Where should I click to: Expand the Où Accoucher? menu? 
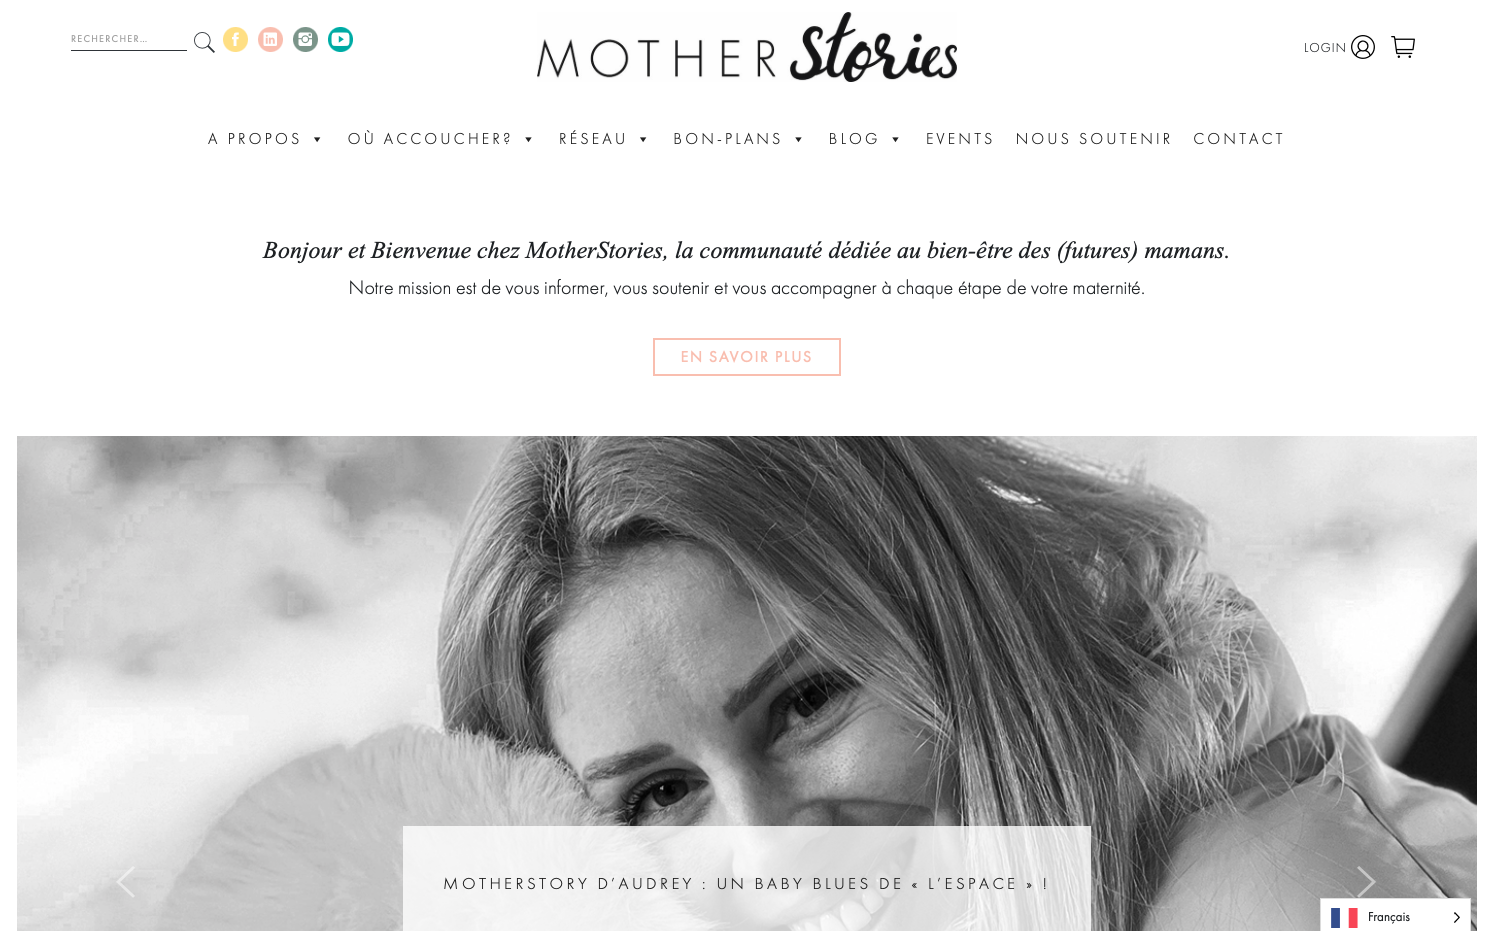tap(440, 139)
